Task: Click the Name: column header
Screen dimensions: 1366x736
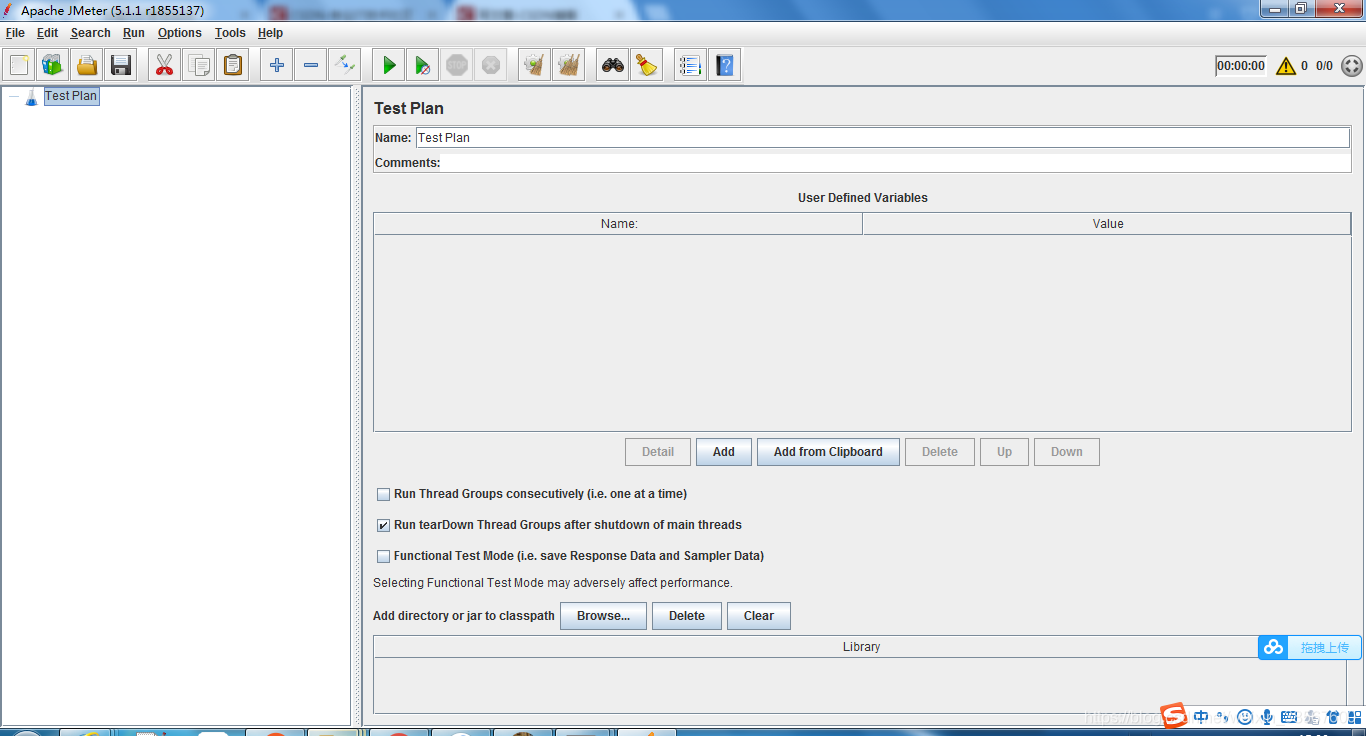Action: pos(618,224)
